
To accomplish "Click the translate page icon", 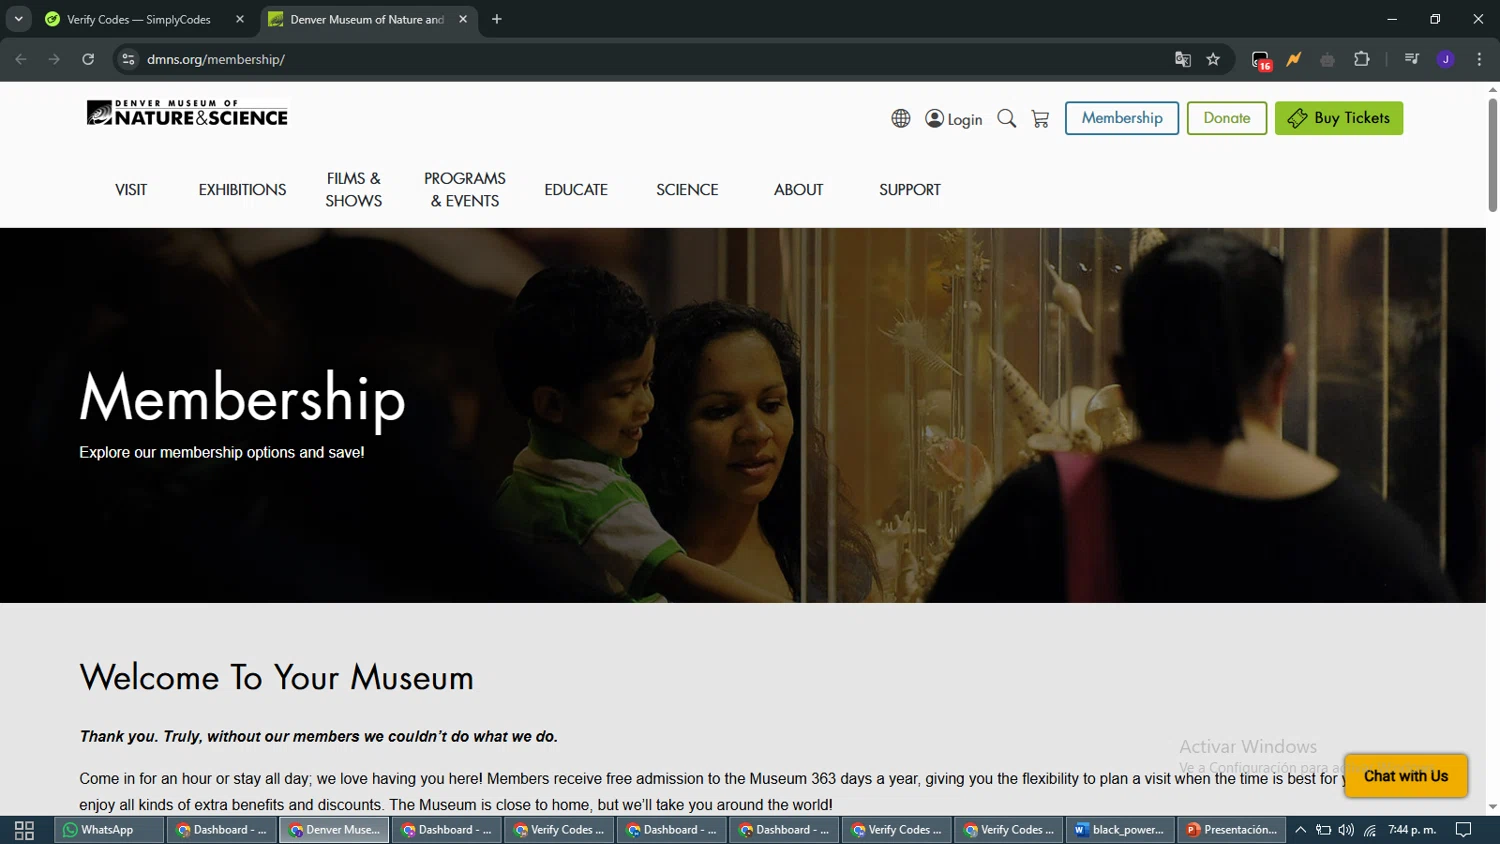I will [1183, 59].
